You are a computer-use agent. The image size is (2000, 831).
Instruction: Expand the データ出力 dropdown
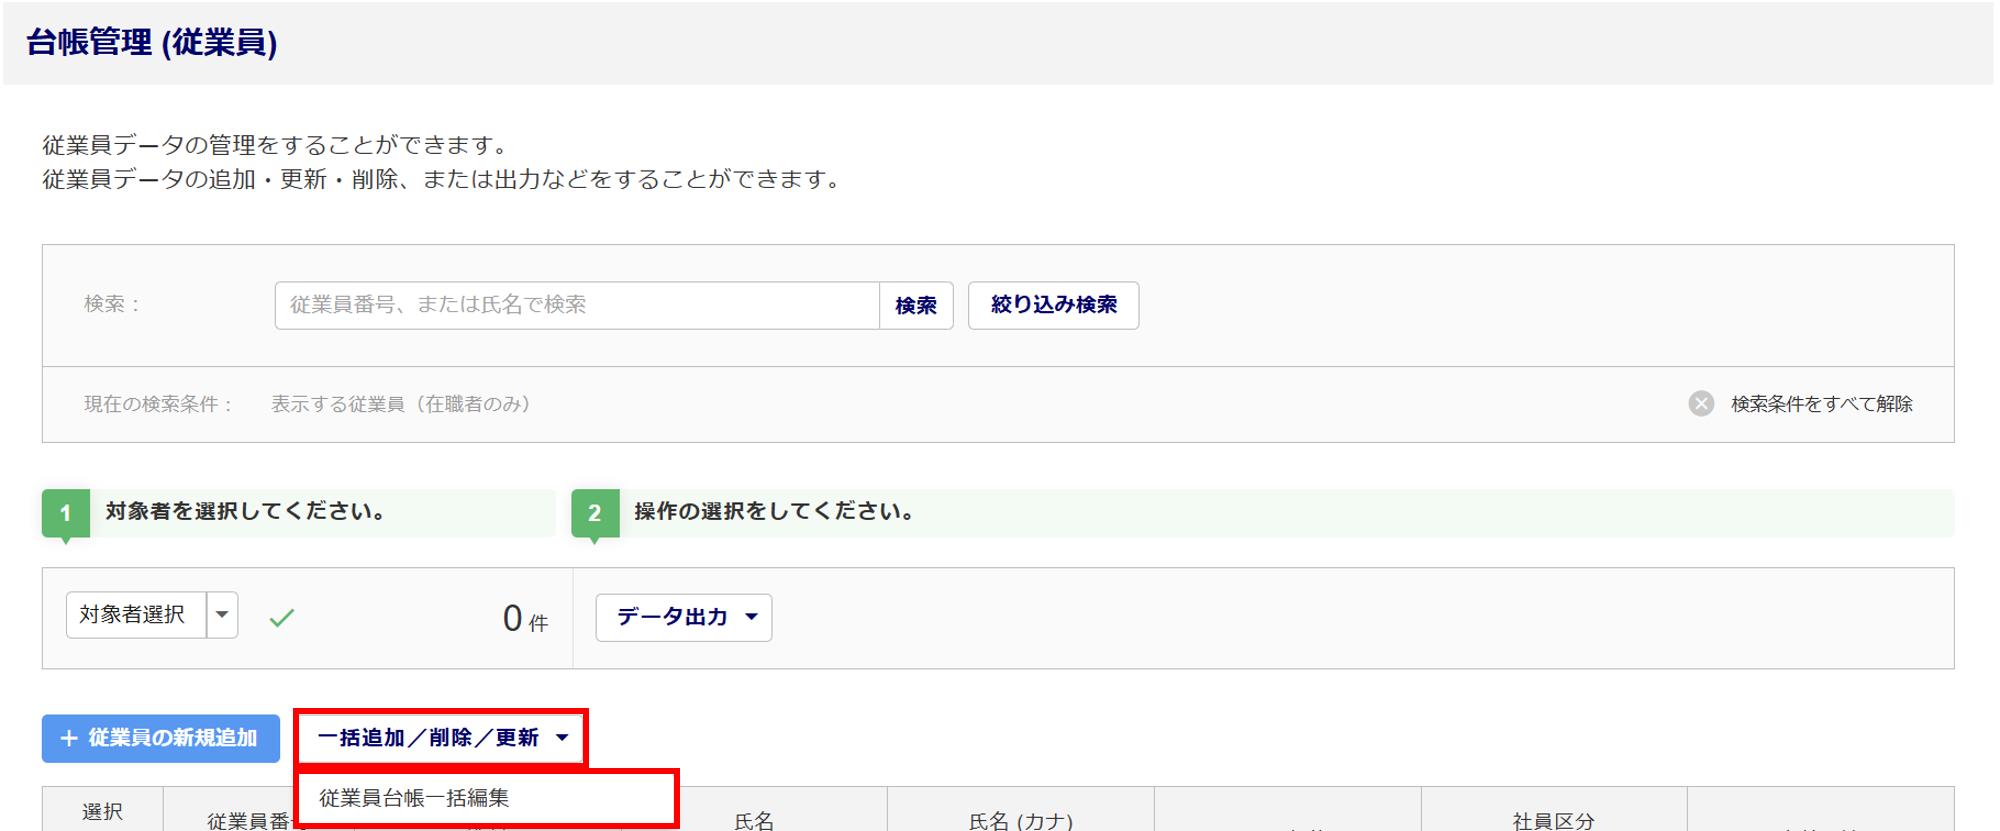tap(684, 617)
